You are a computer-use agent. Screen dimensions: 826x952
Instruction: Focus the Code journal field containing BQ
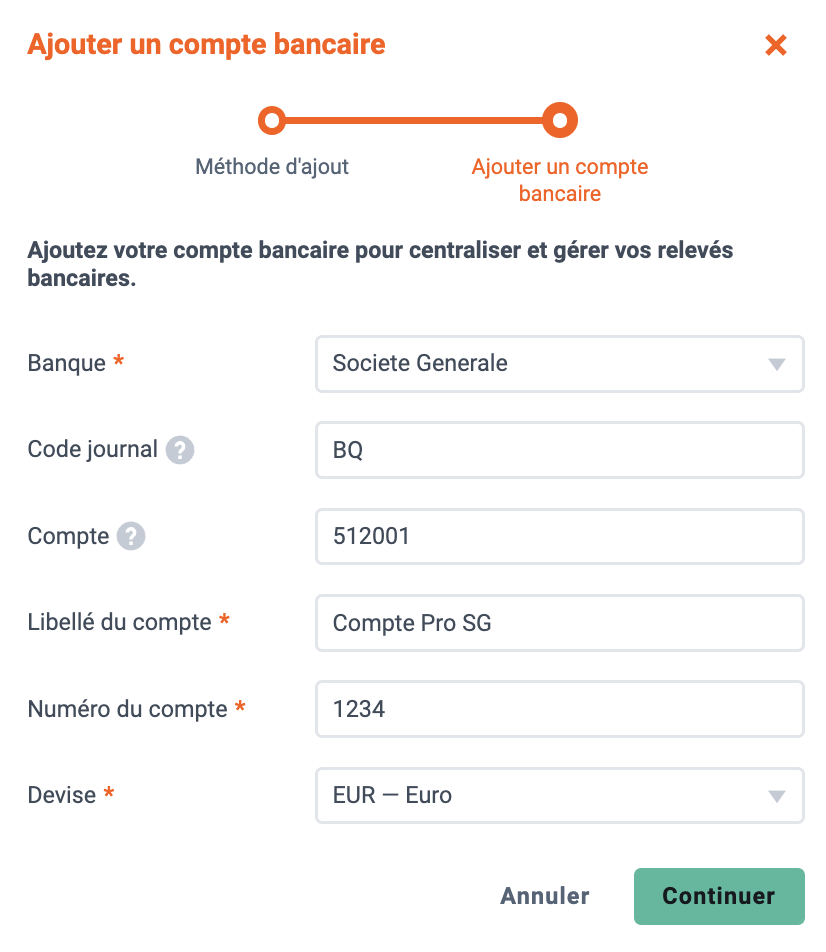(x=559, y=450)
